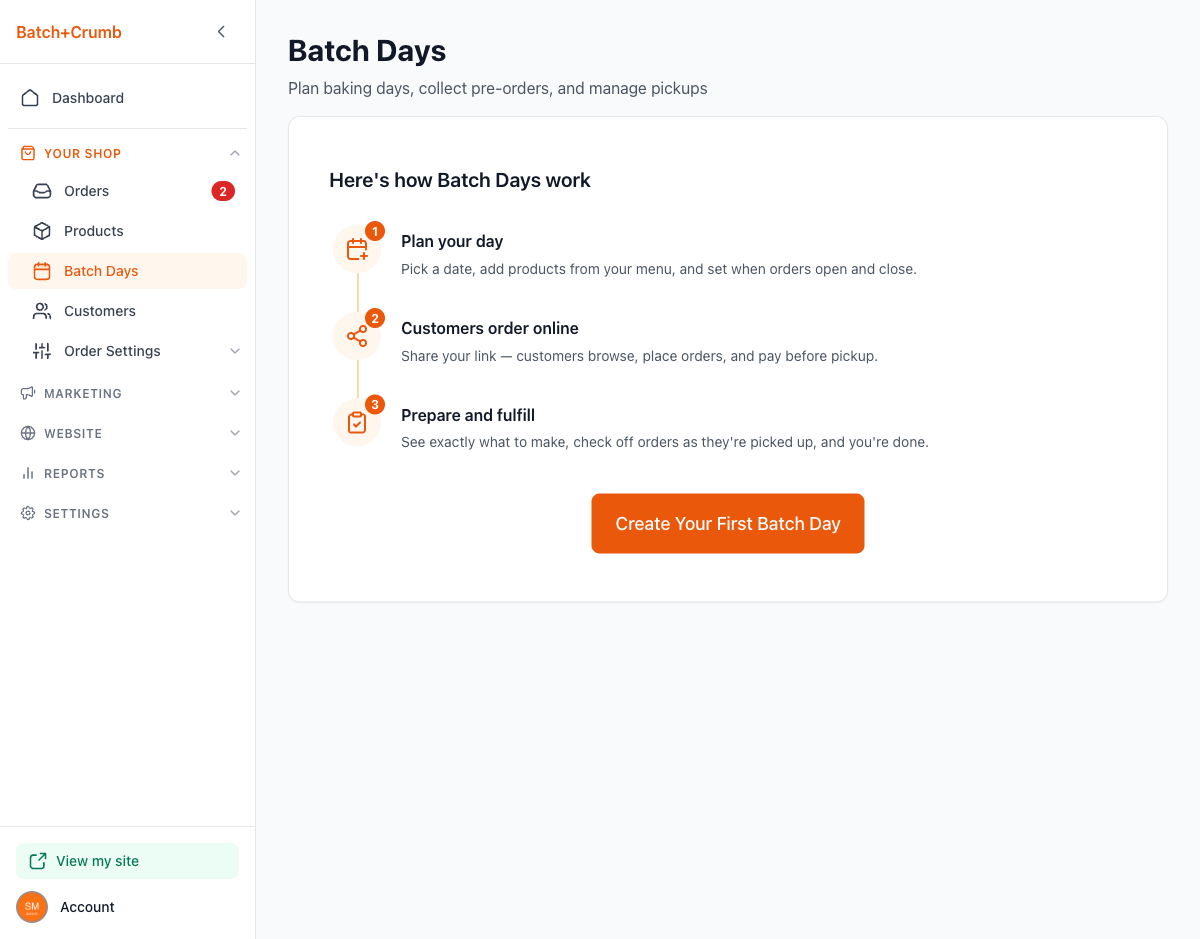Click the Orders inbox icon
The height and width of the screenshot is (939, 1200).
42,191
